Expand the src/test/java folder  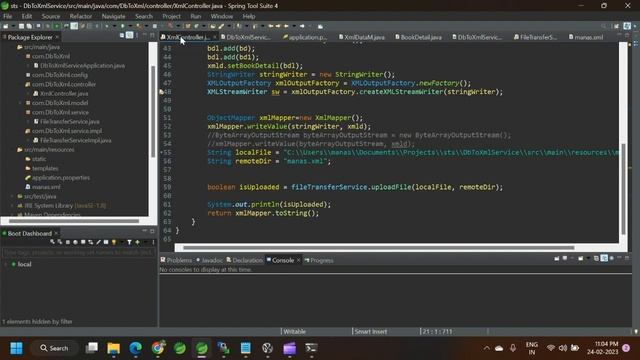click(12, 196)
